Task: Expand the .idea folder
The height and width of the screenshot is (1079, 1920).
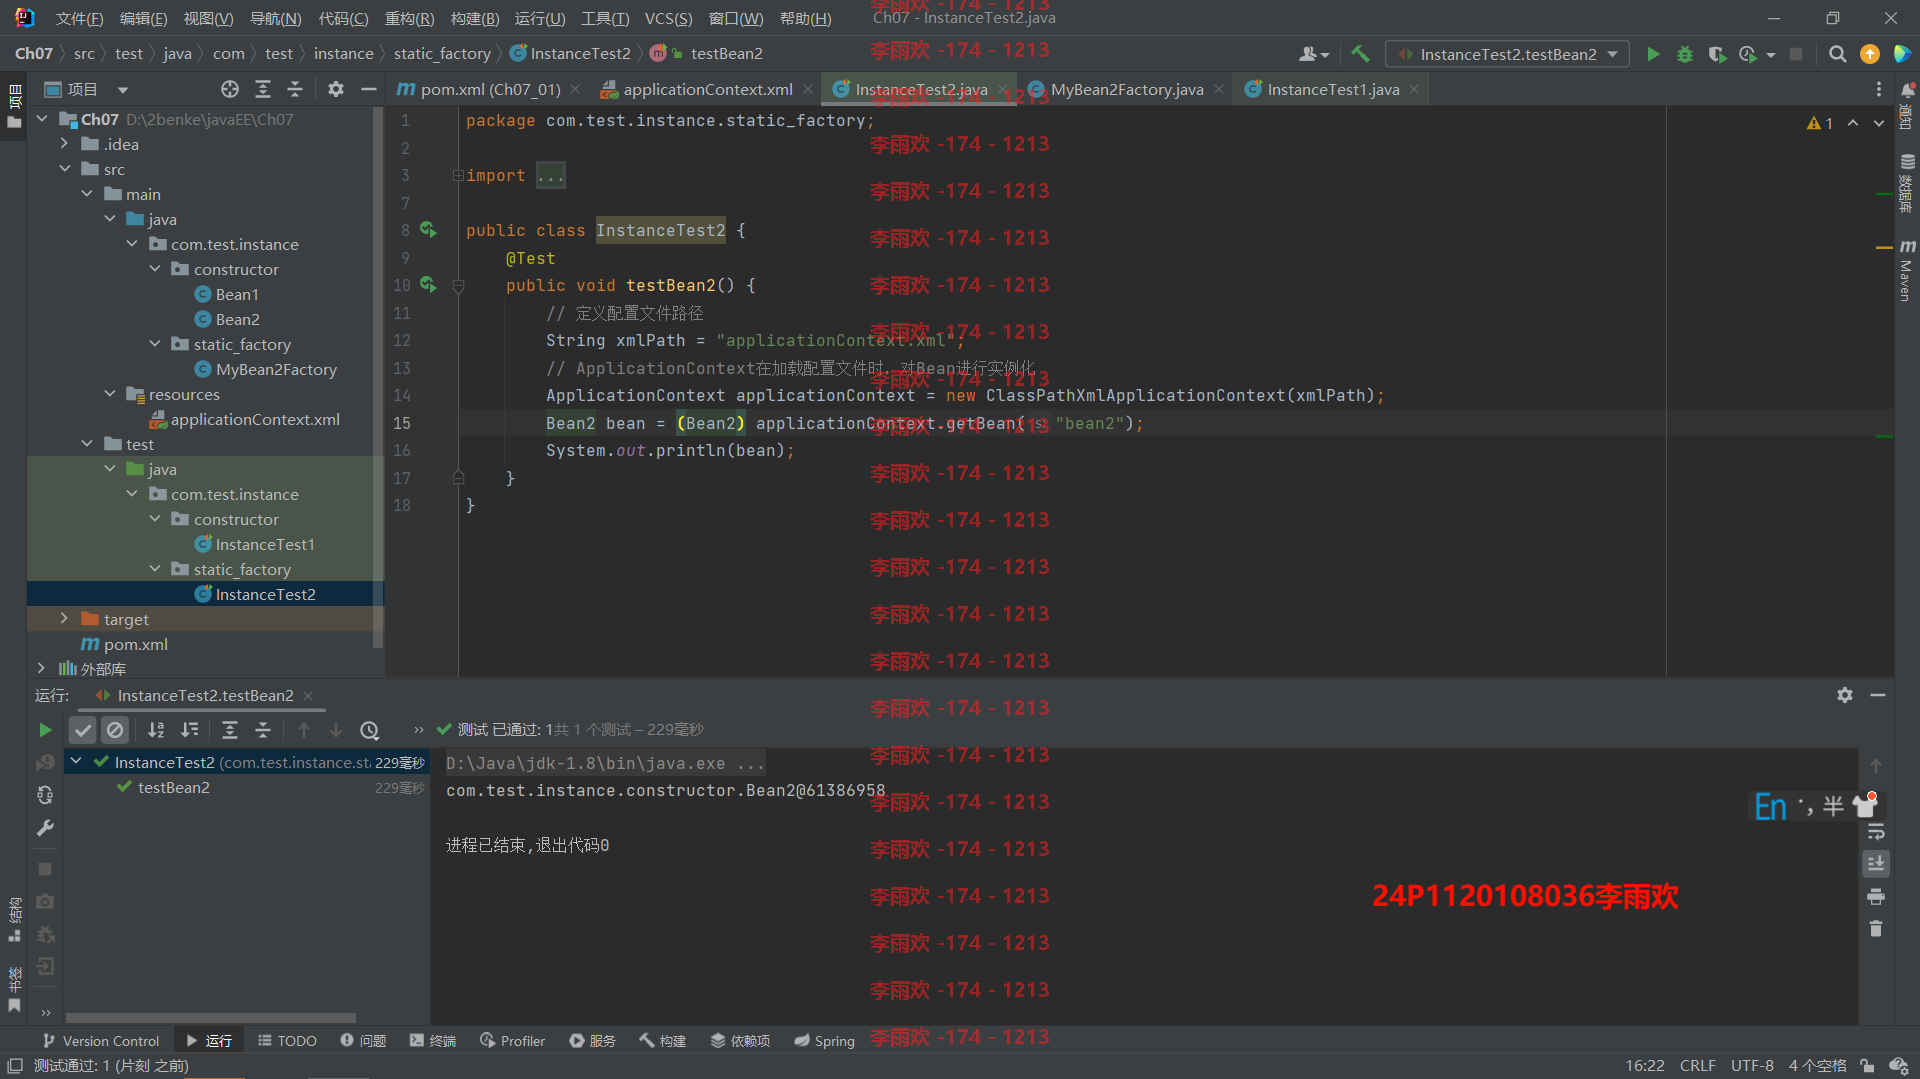Action: [65, 144]
